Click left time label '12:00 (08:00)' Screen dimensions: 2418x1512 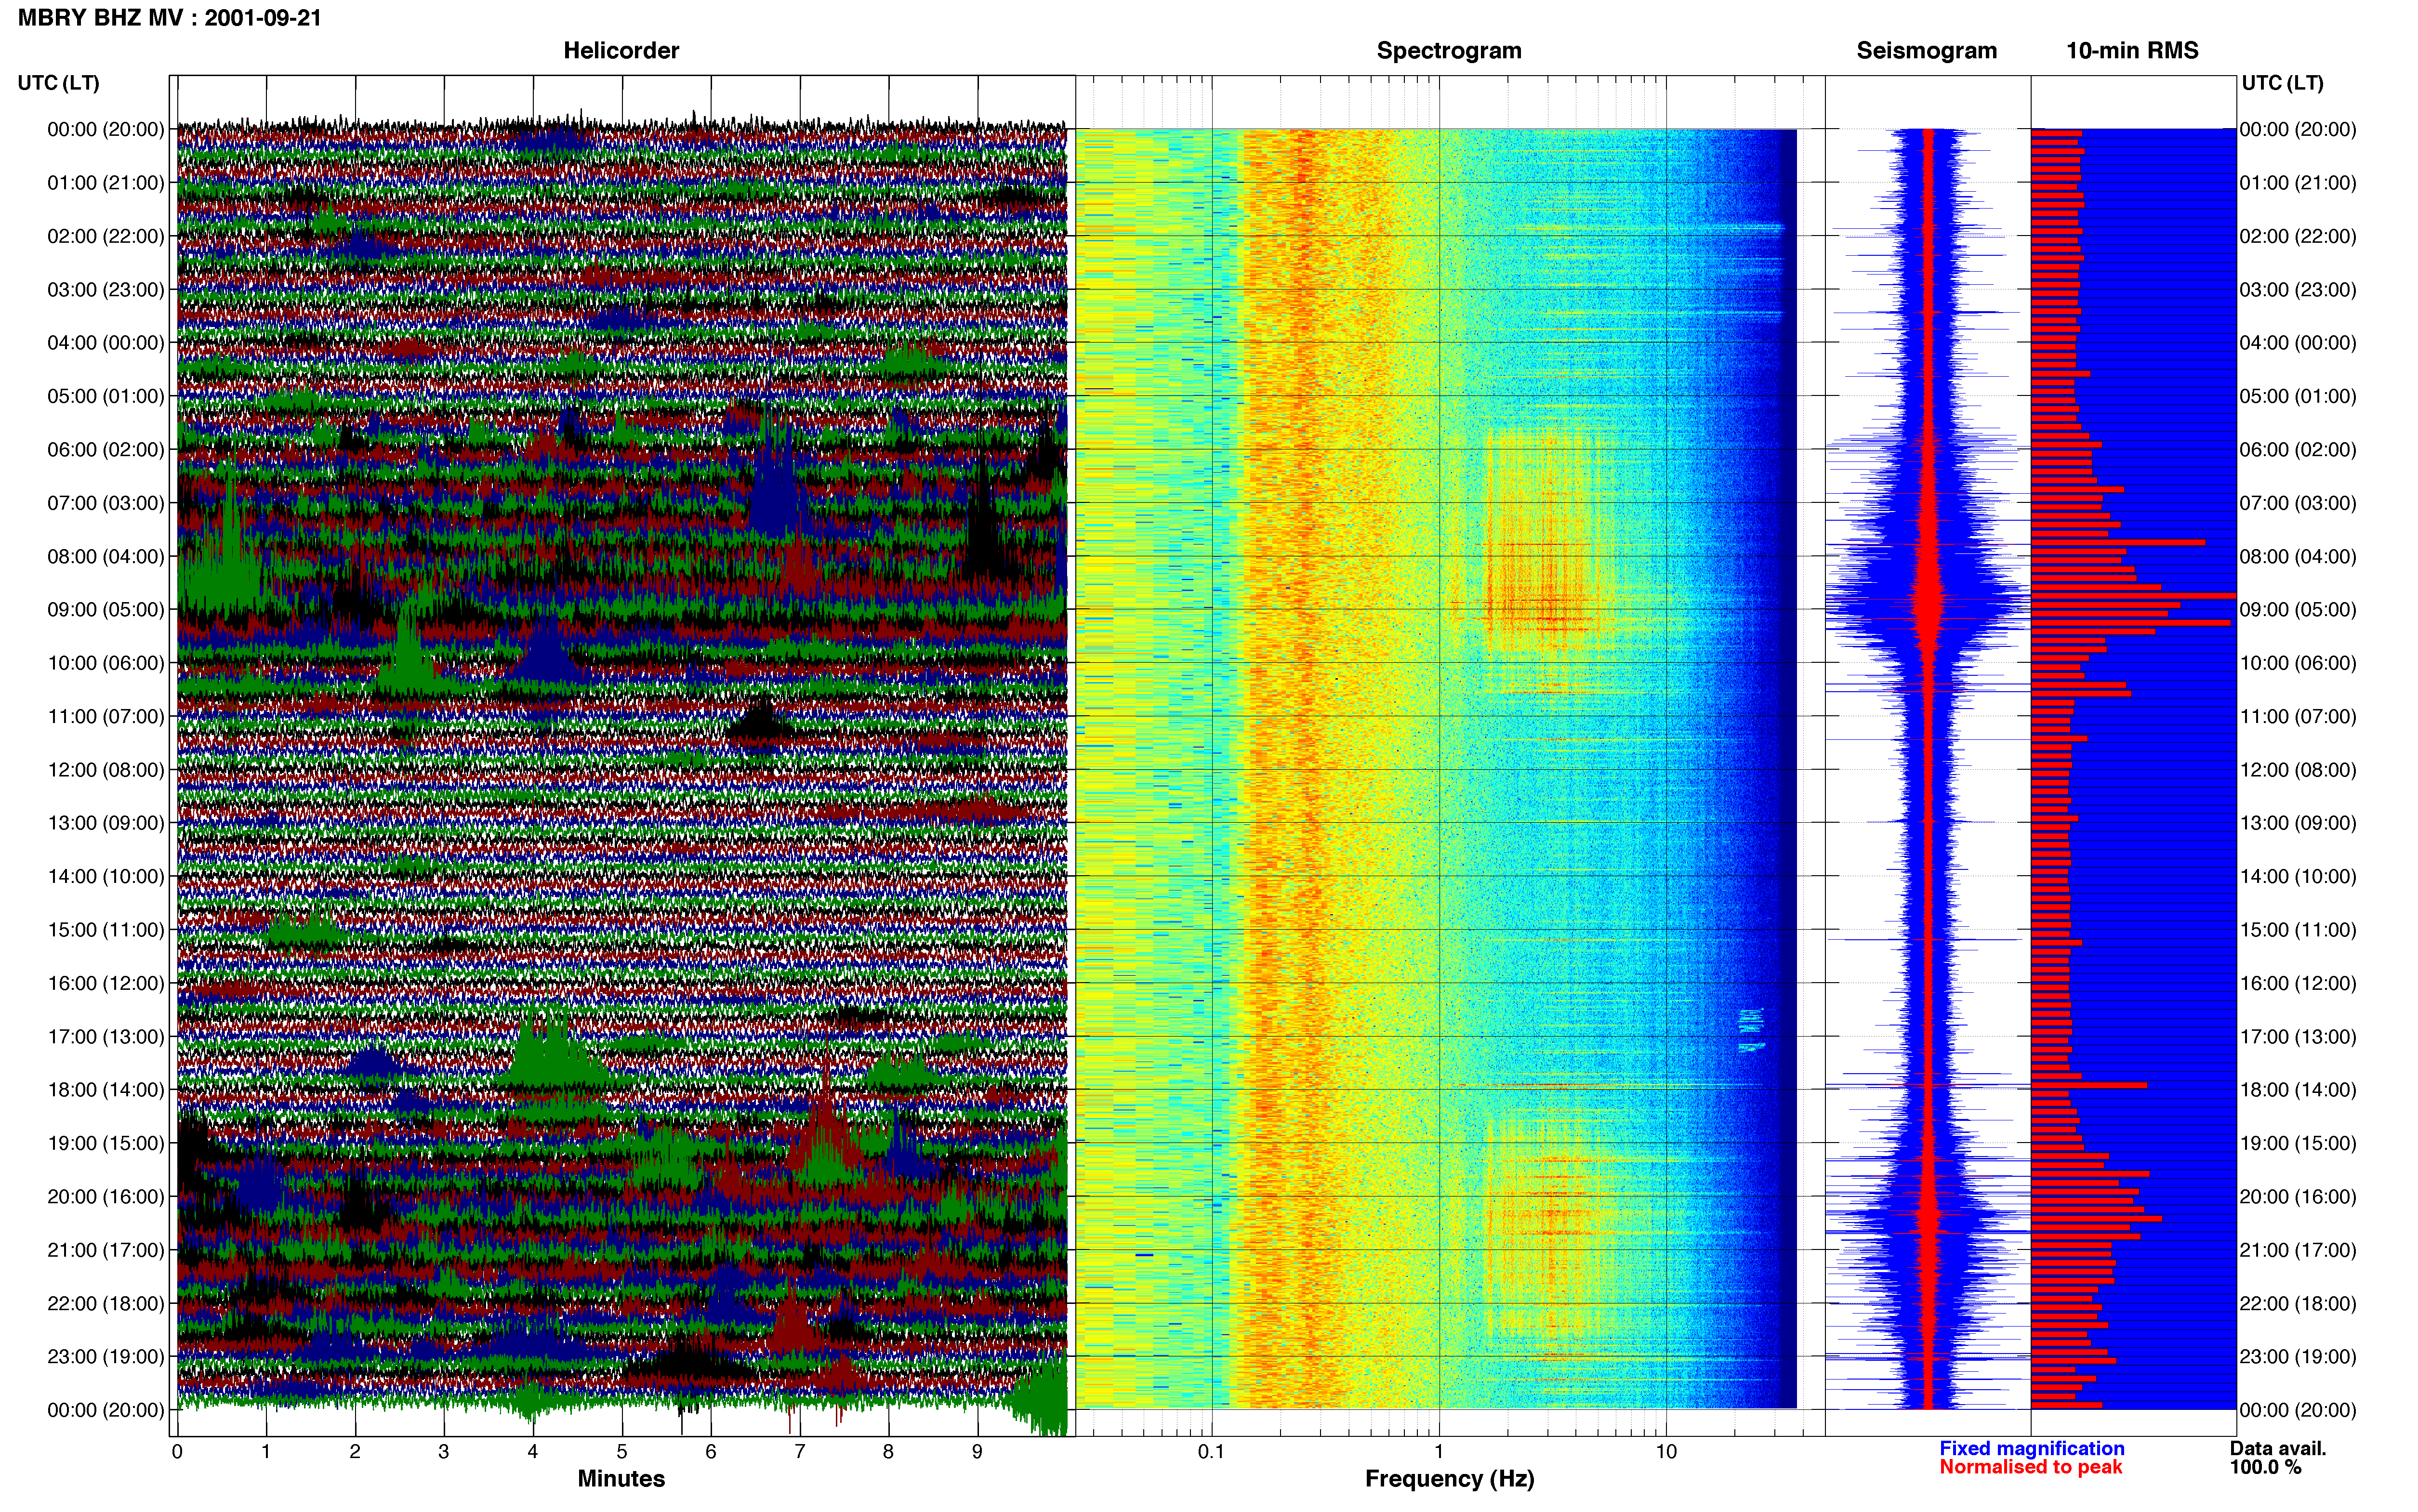(x=106, y=770)
